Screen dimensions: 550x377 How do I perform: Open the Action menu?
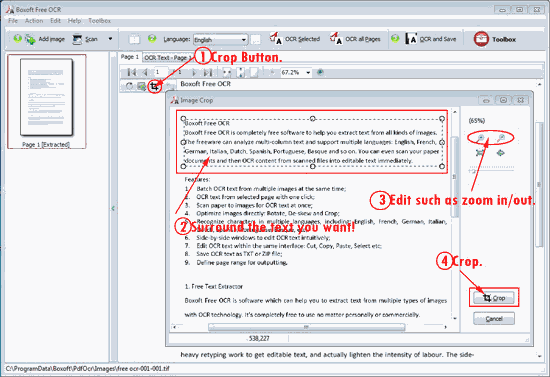[x=34, y=21]
